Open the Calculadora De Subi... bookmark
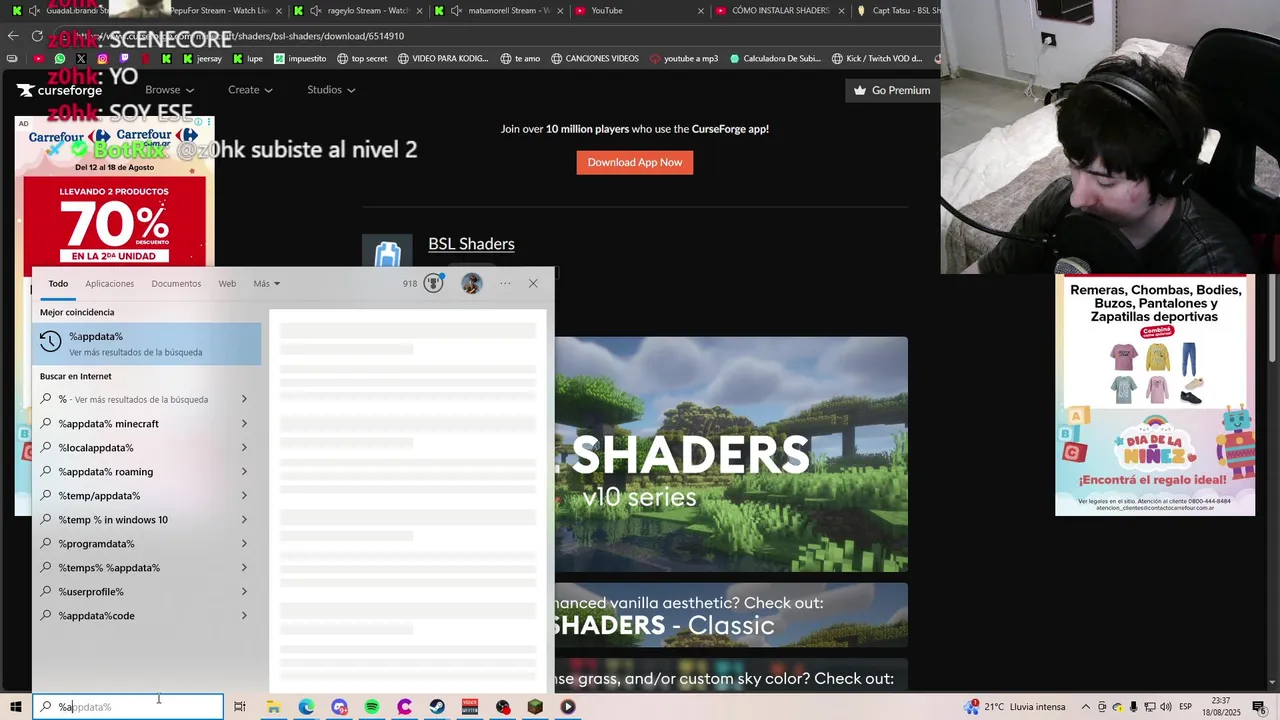Screen dimensions: 1280x720 [x=776, y=59]
